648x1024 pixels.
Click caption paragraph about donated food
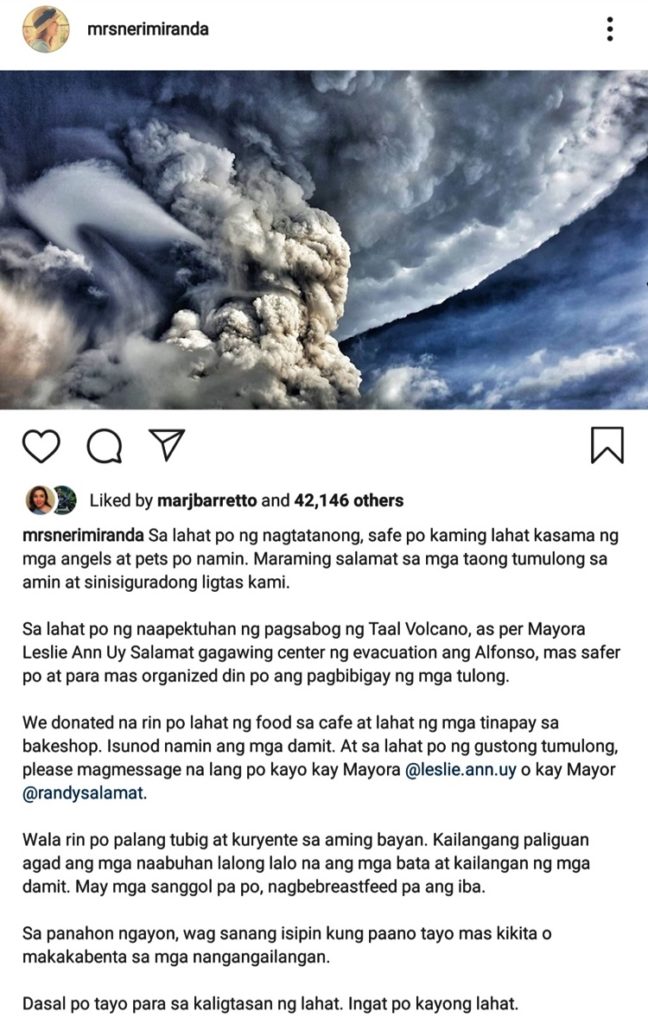321,758
